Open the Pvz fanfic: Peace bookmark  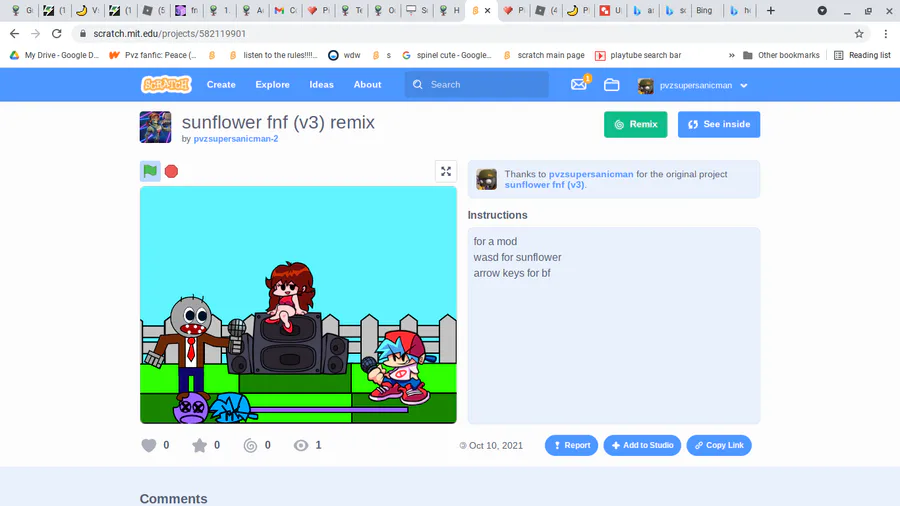click(154, 55)
